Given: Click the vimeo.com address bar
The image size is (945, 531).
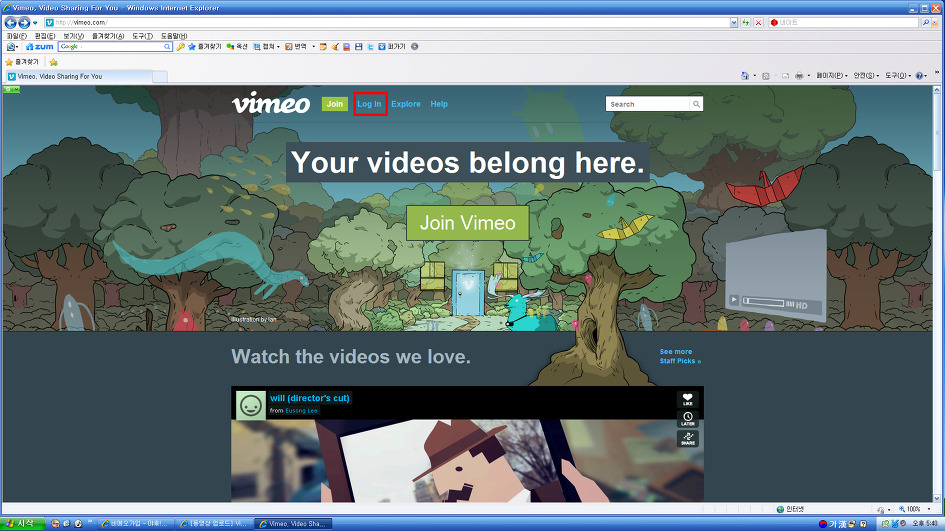Looking at the screenshot, I should pos(386,22).
